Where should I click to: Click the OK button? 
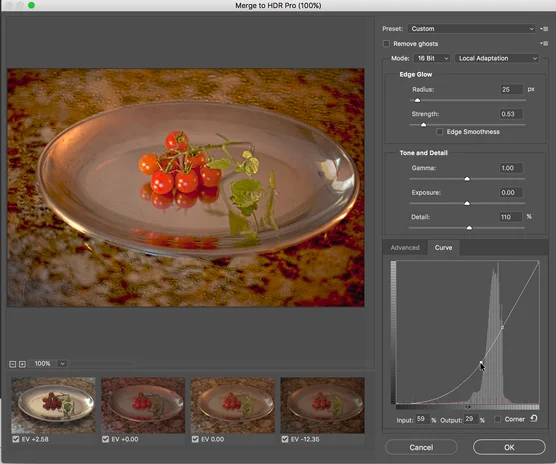(x=509, y=447)
